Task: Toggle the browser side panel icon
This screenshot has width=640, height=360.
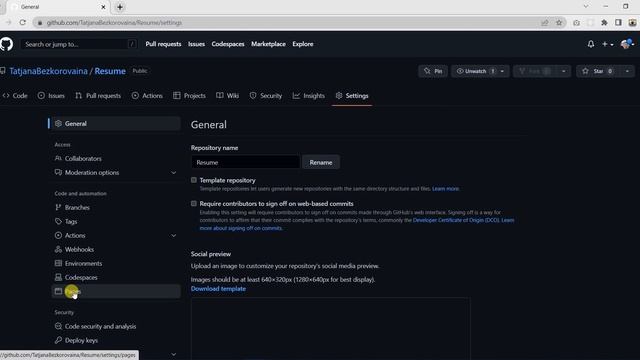Action: point(618,23)
